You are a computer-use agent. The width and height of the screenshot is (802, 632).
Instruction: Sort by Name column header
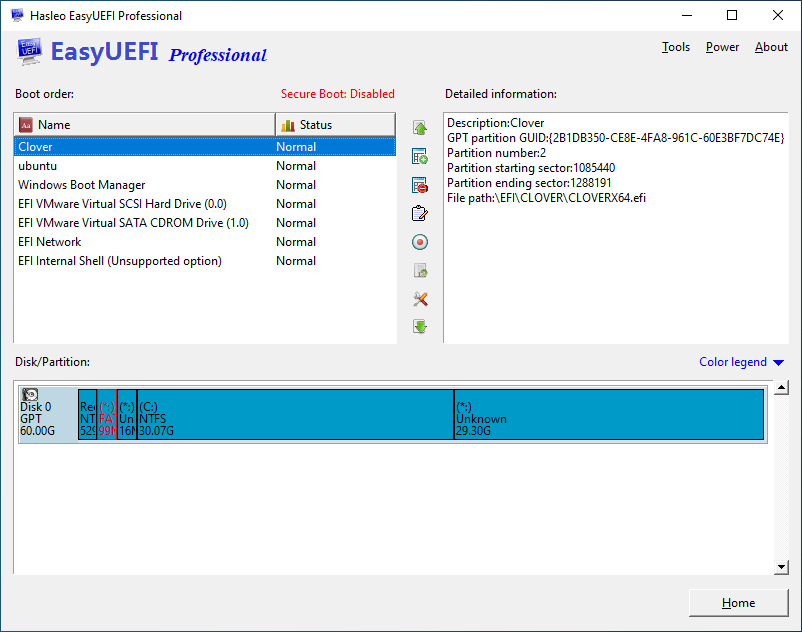coord(144,125)
